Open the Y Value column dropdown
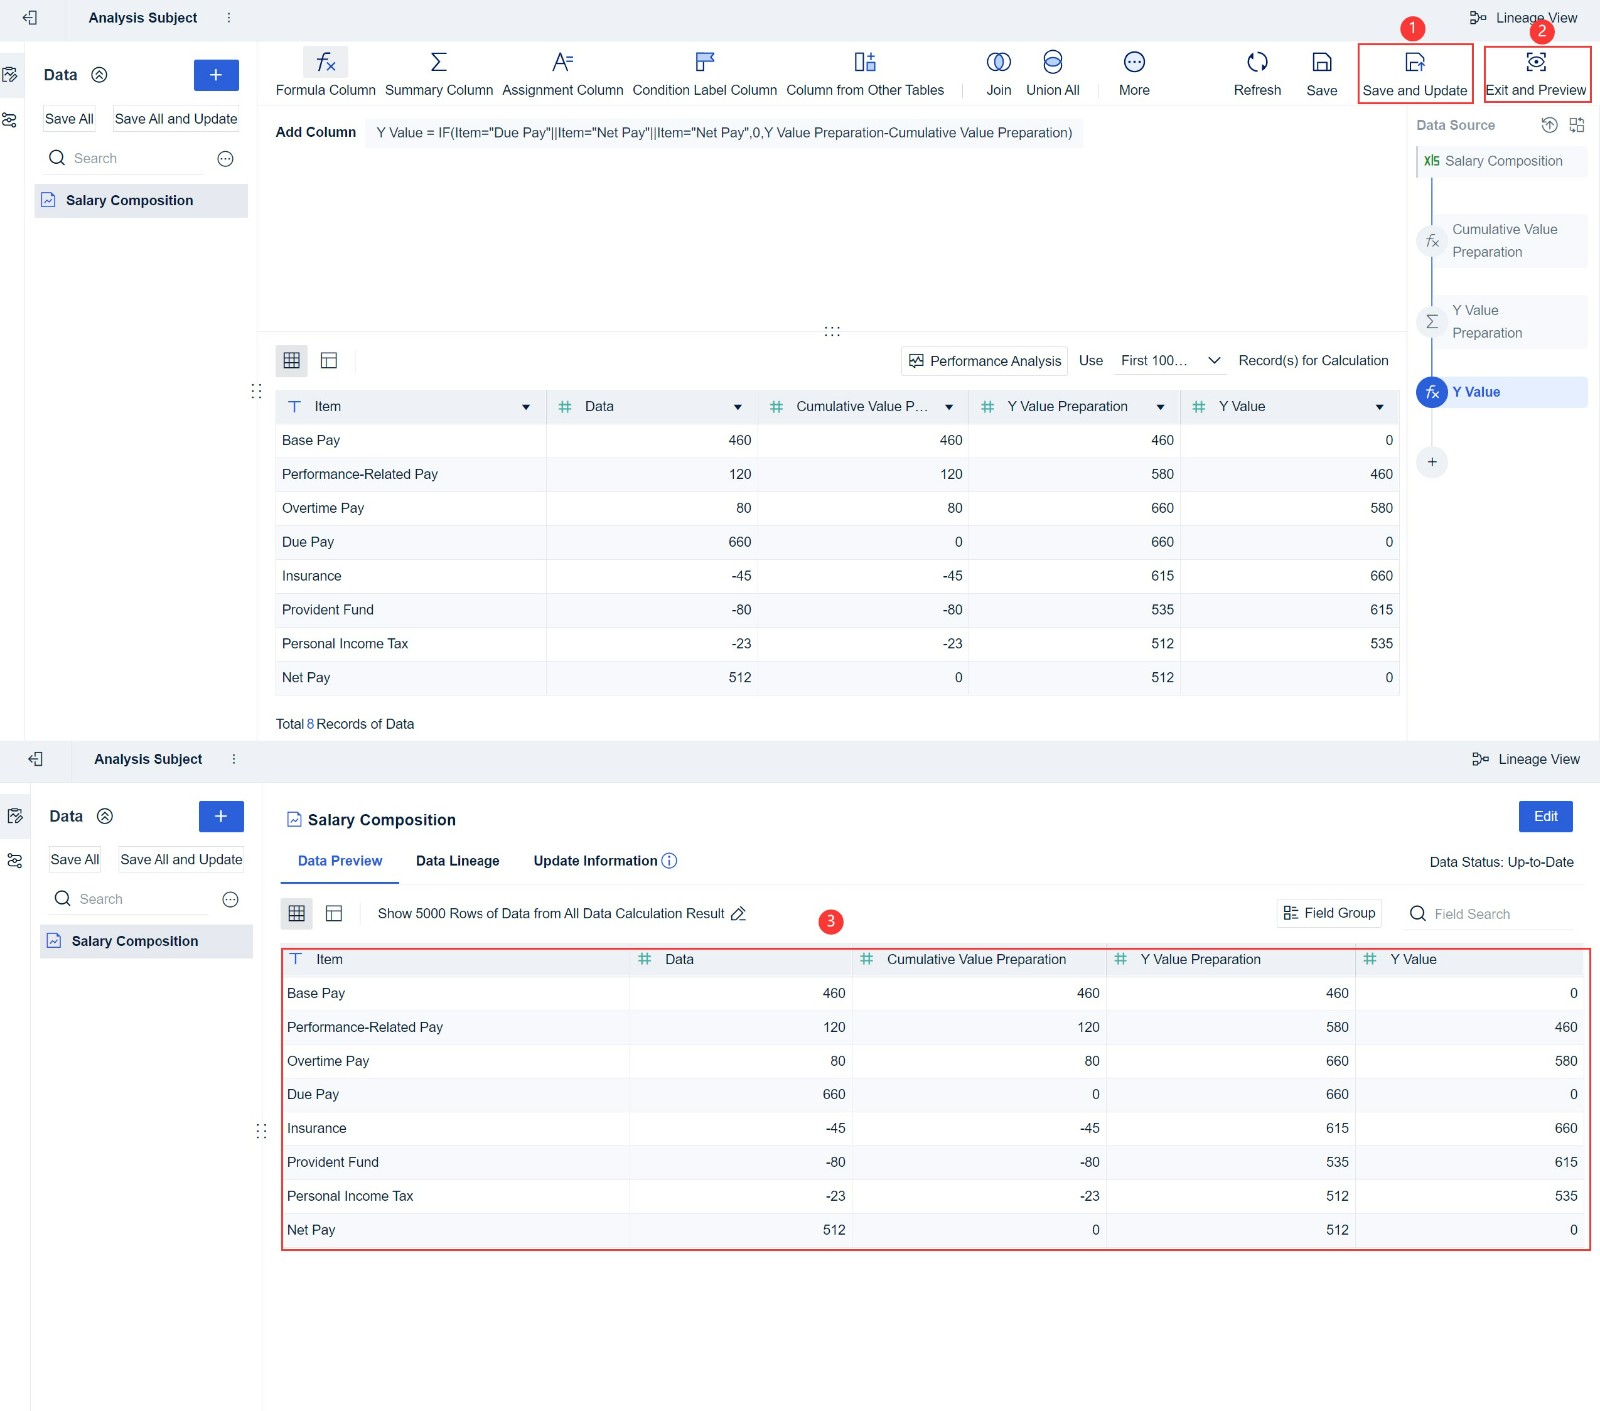 click(1380, 407)
